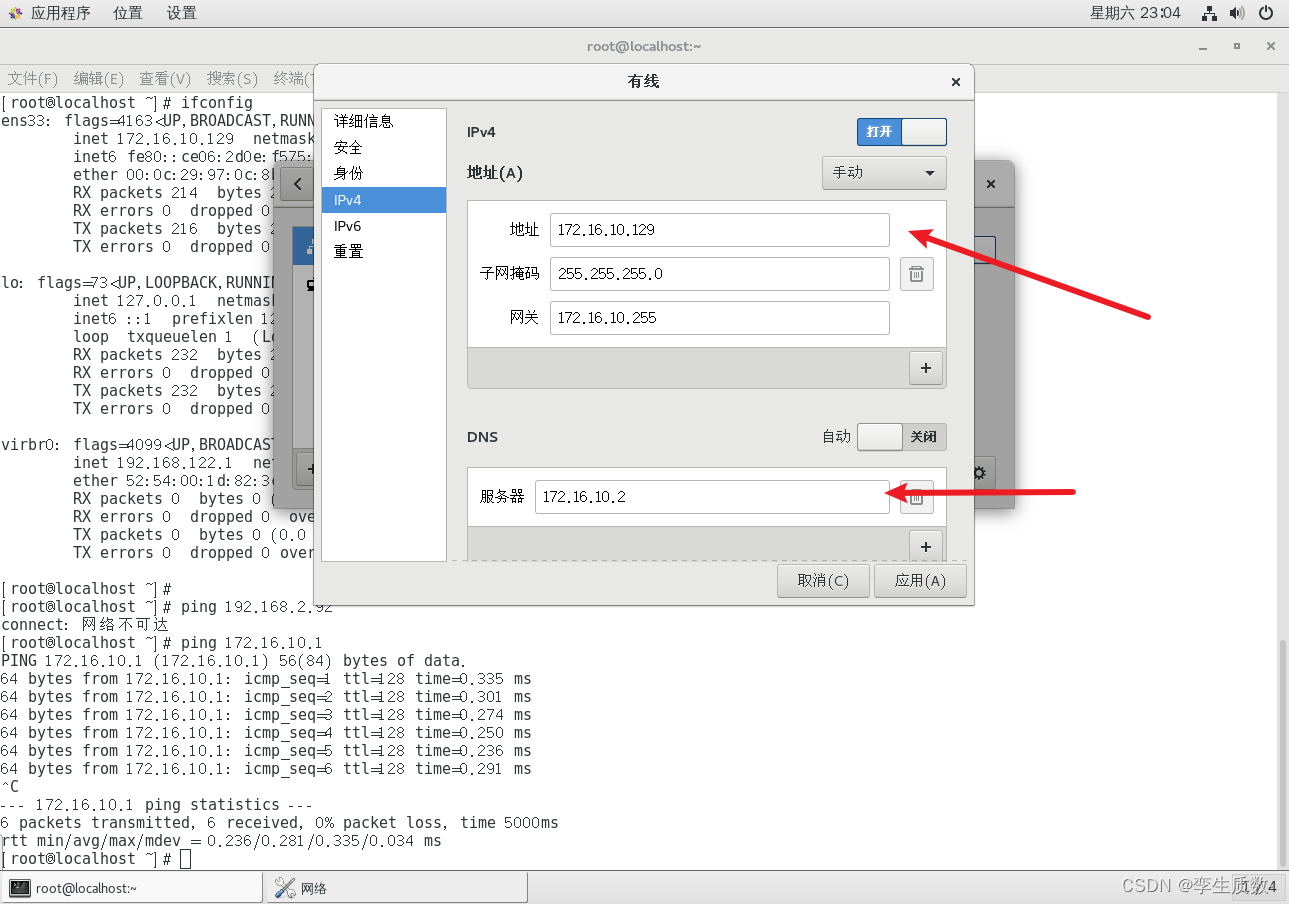The width and height of the screenshot is (1289, 904).
Task: Select IPv6 in the wired dialog sidebar
Action: pos(384,226)
